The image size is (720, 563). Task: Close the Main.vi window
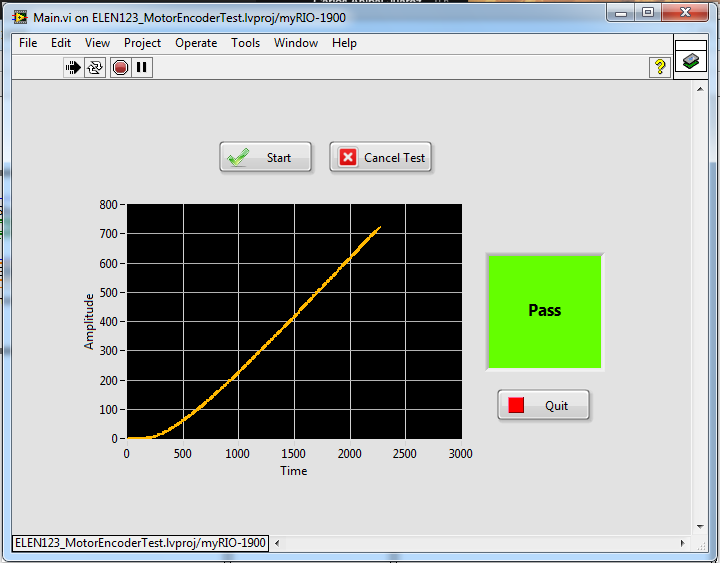685,13
